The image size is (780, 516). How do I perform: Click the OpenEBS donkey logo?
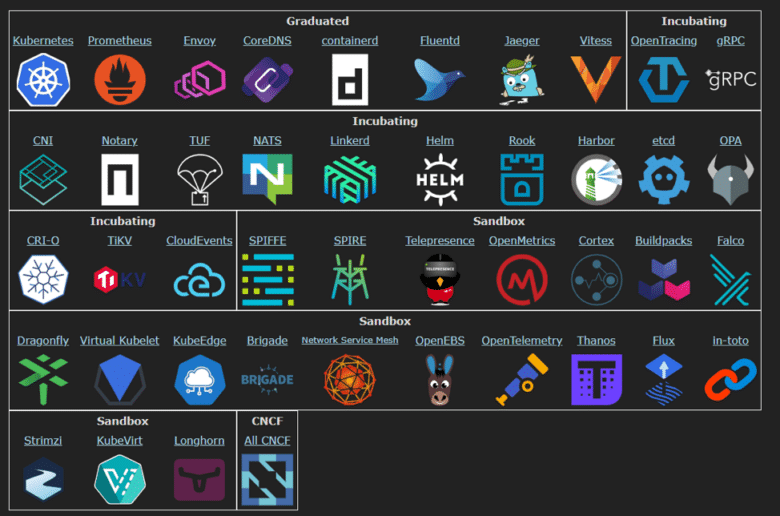tap(440, 380)
